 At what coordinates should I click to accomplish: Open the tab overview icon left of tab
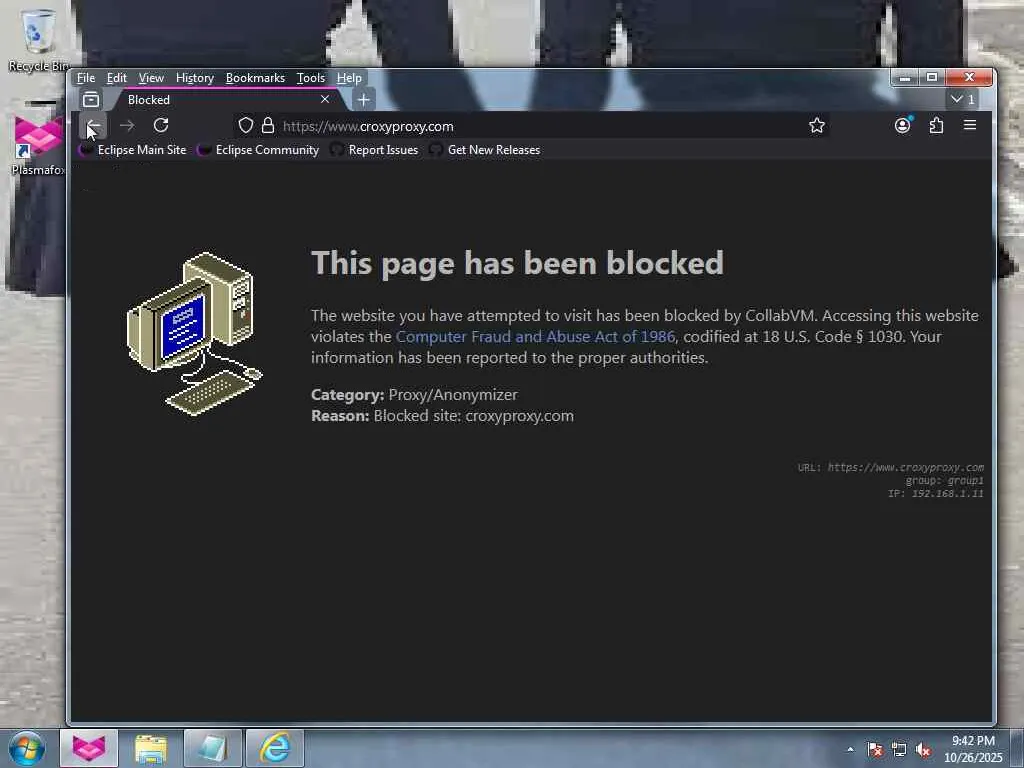point(91,99)
